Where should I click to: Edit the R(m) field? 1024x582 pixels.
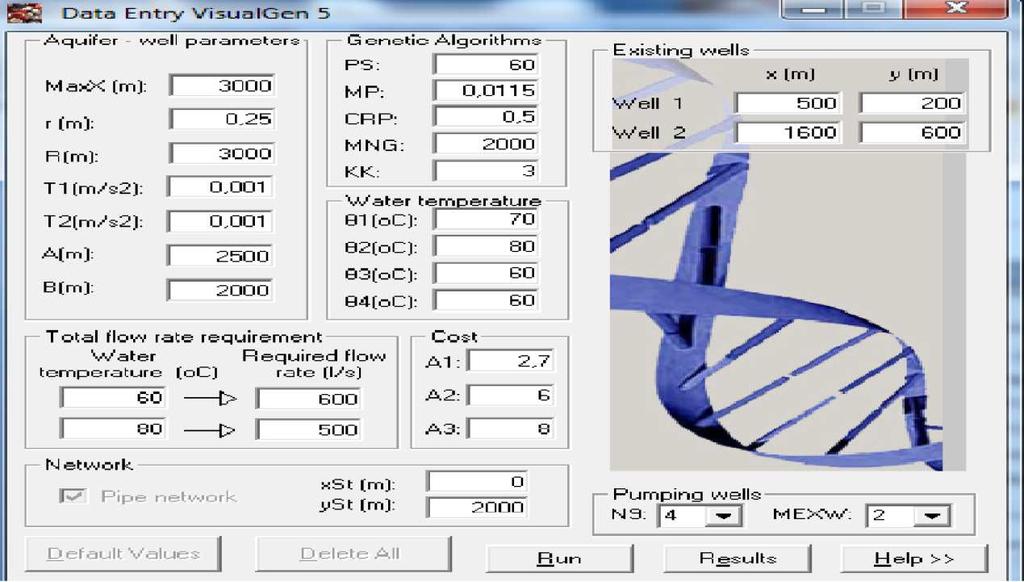click(222, 154)
